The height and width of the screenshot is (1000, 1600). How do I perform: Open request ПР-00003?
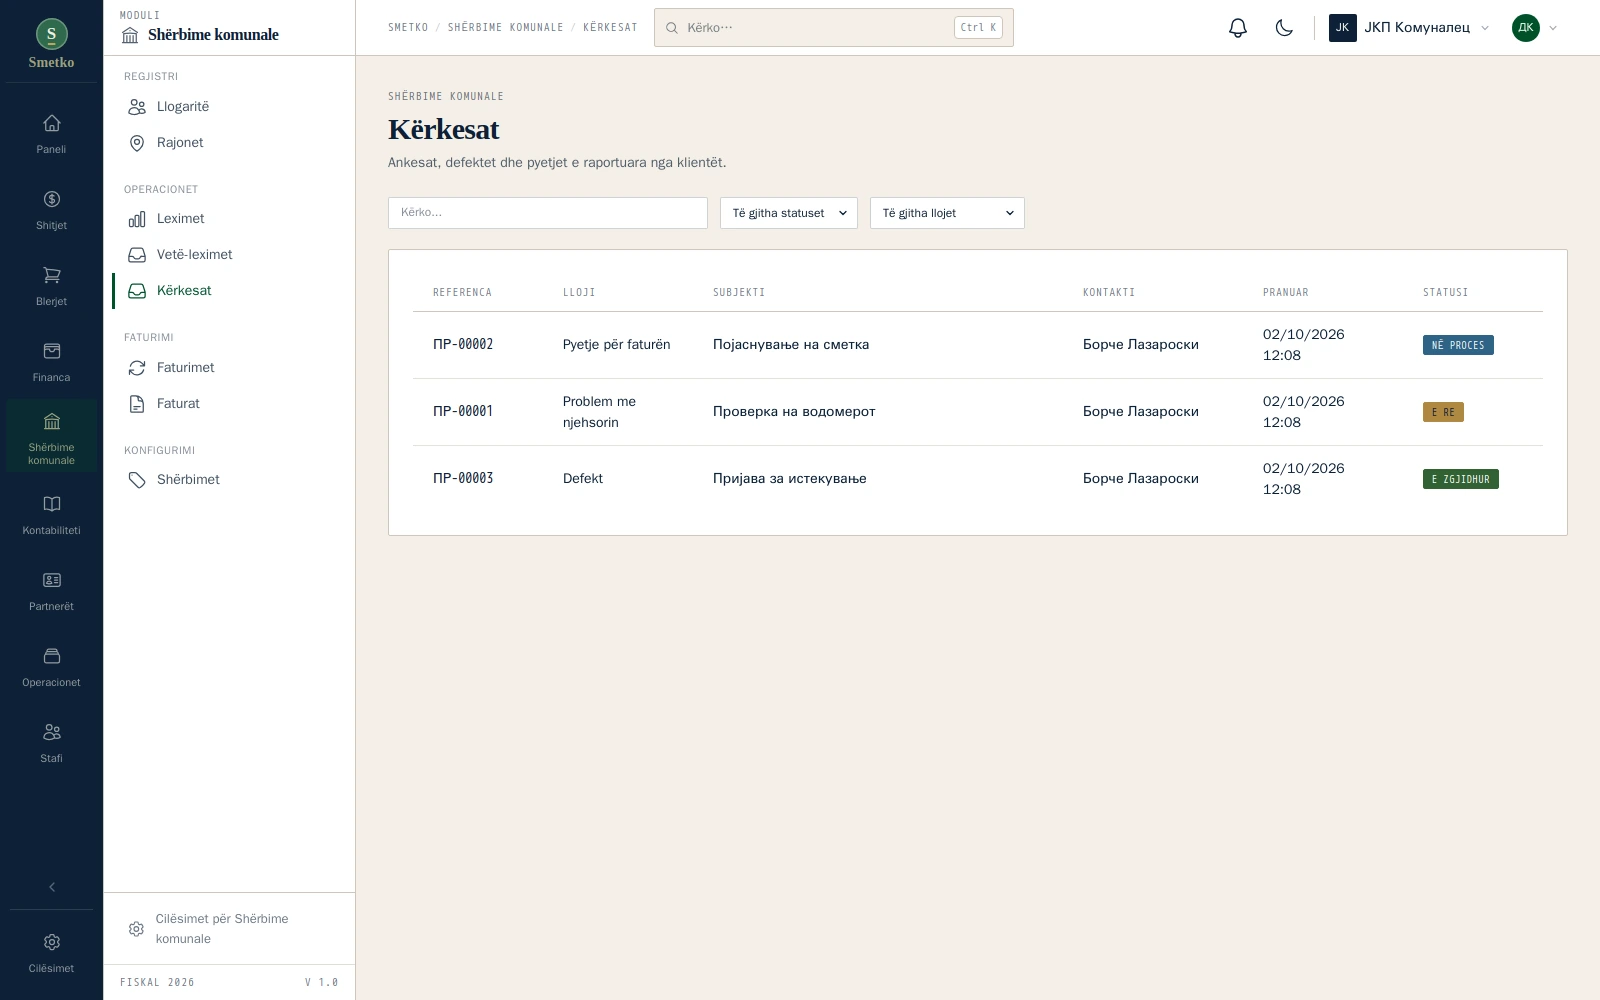pos(978,479)
